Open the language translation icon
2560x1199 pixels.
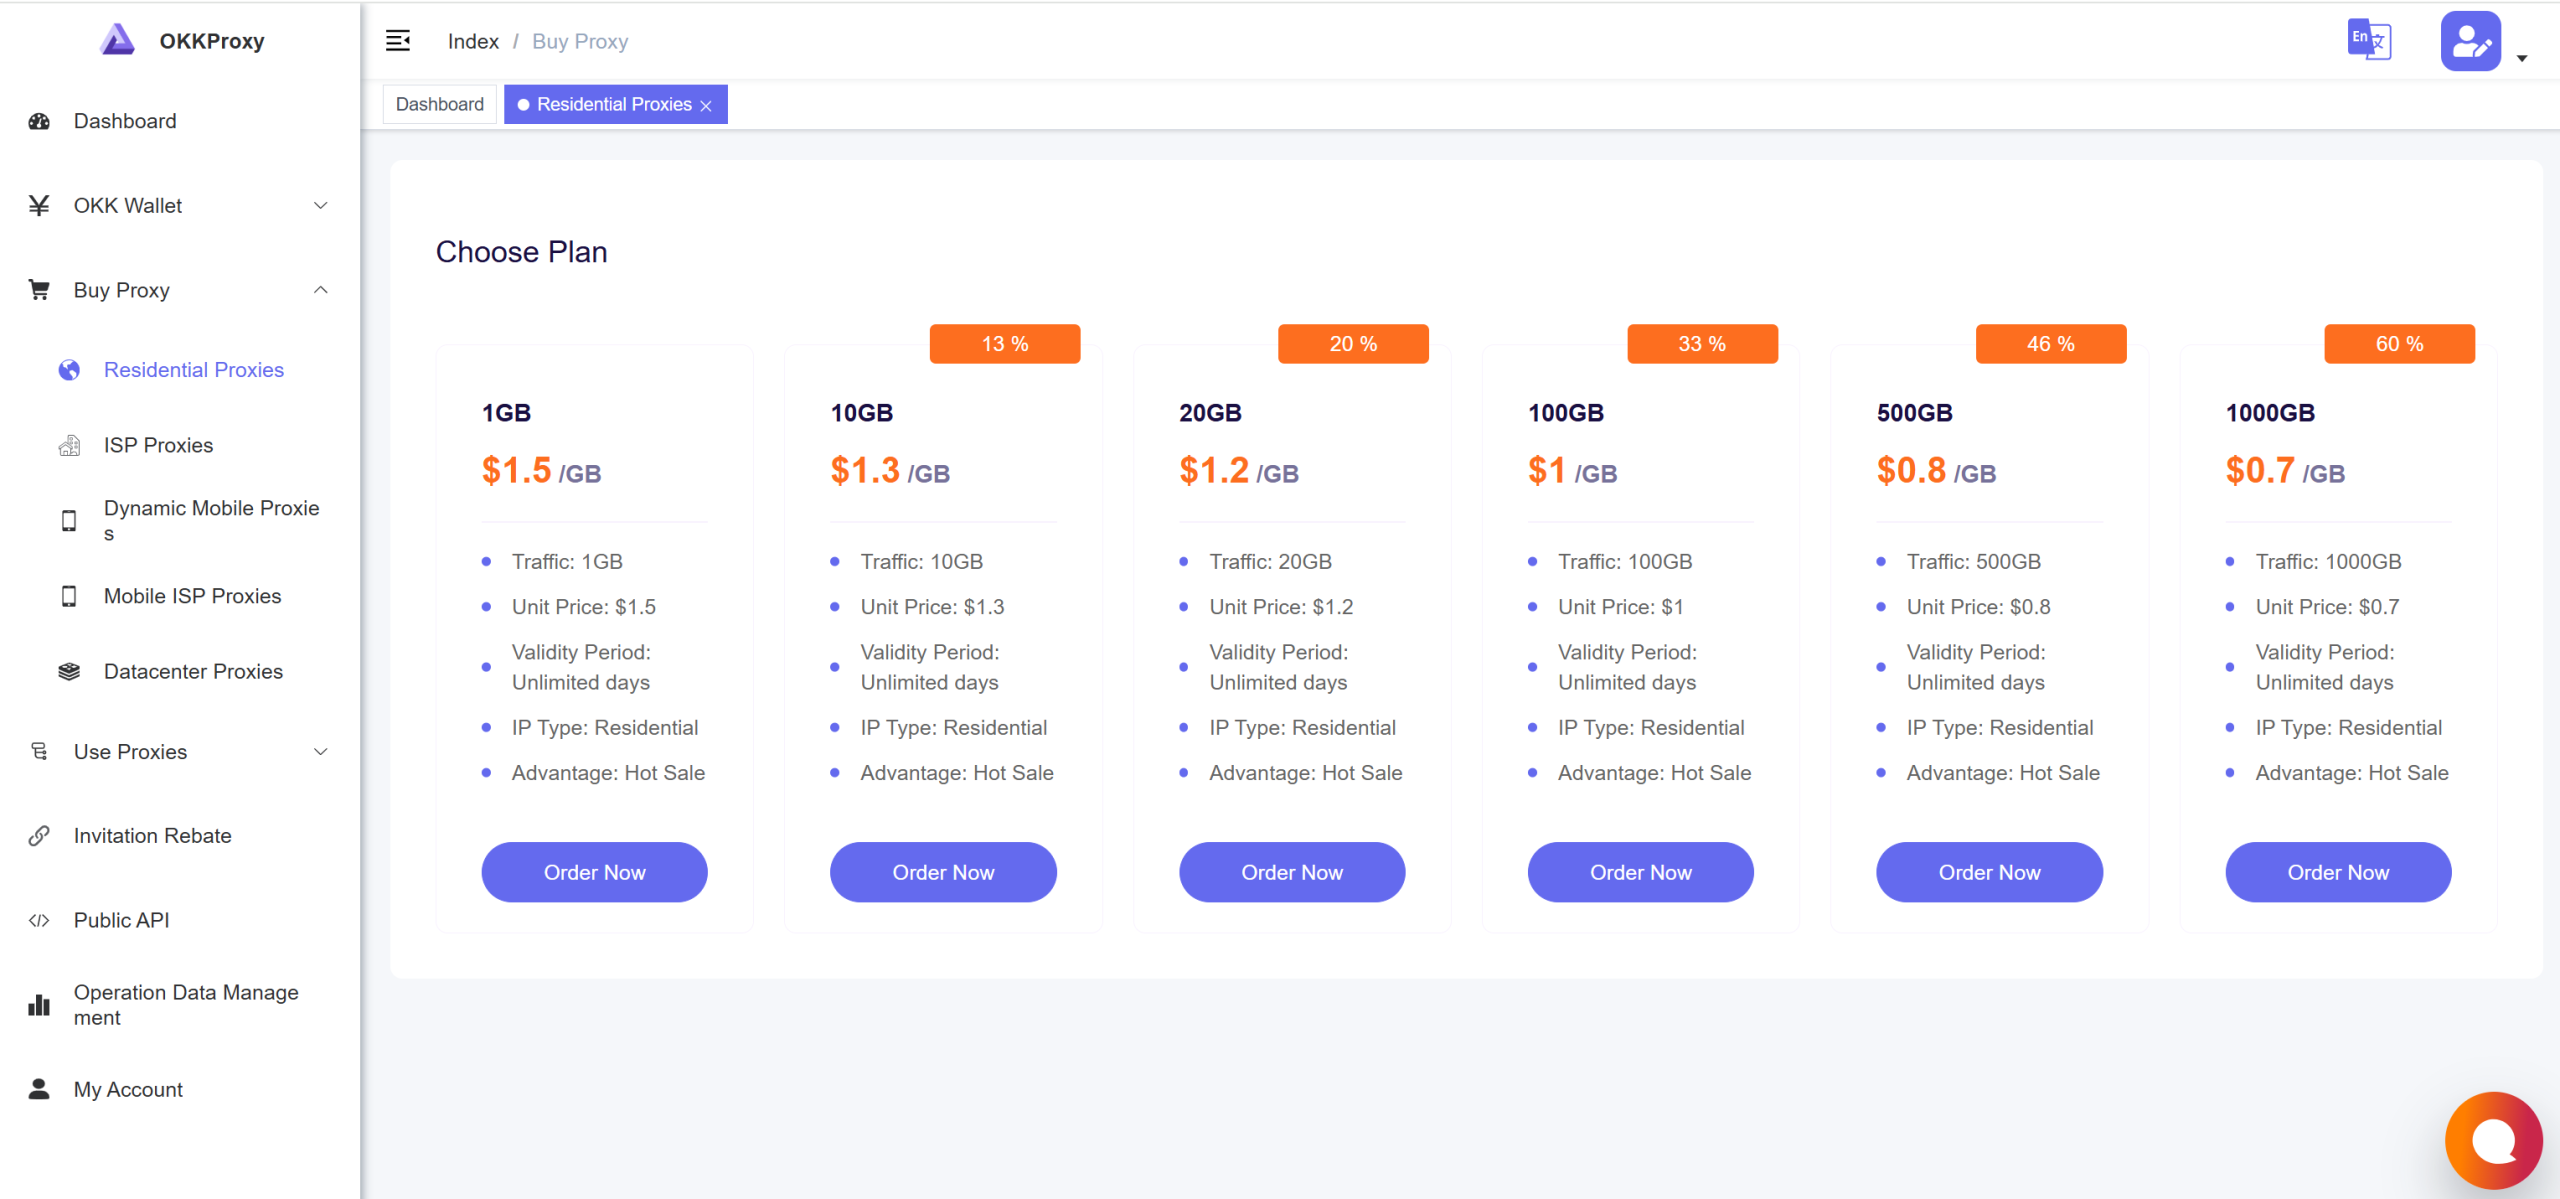tap(2369, 41)
